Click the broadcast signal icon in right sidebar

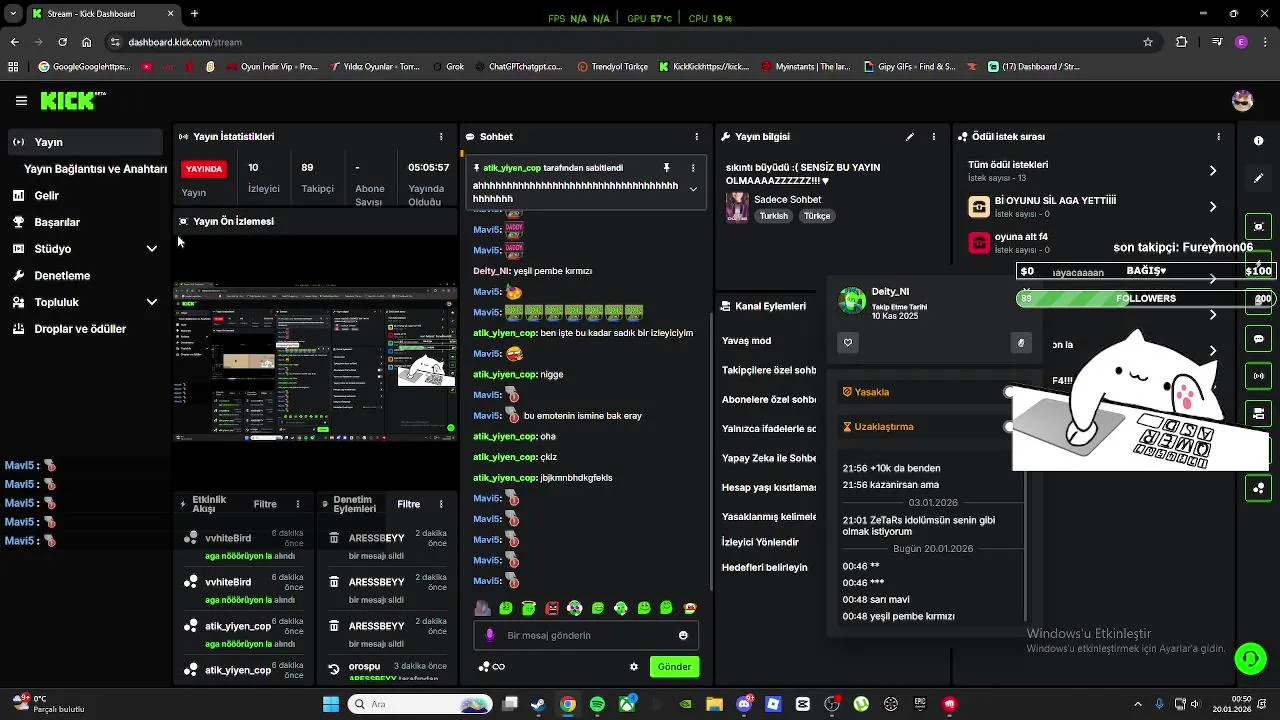(1258, 376)
